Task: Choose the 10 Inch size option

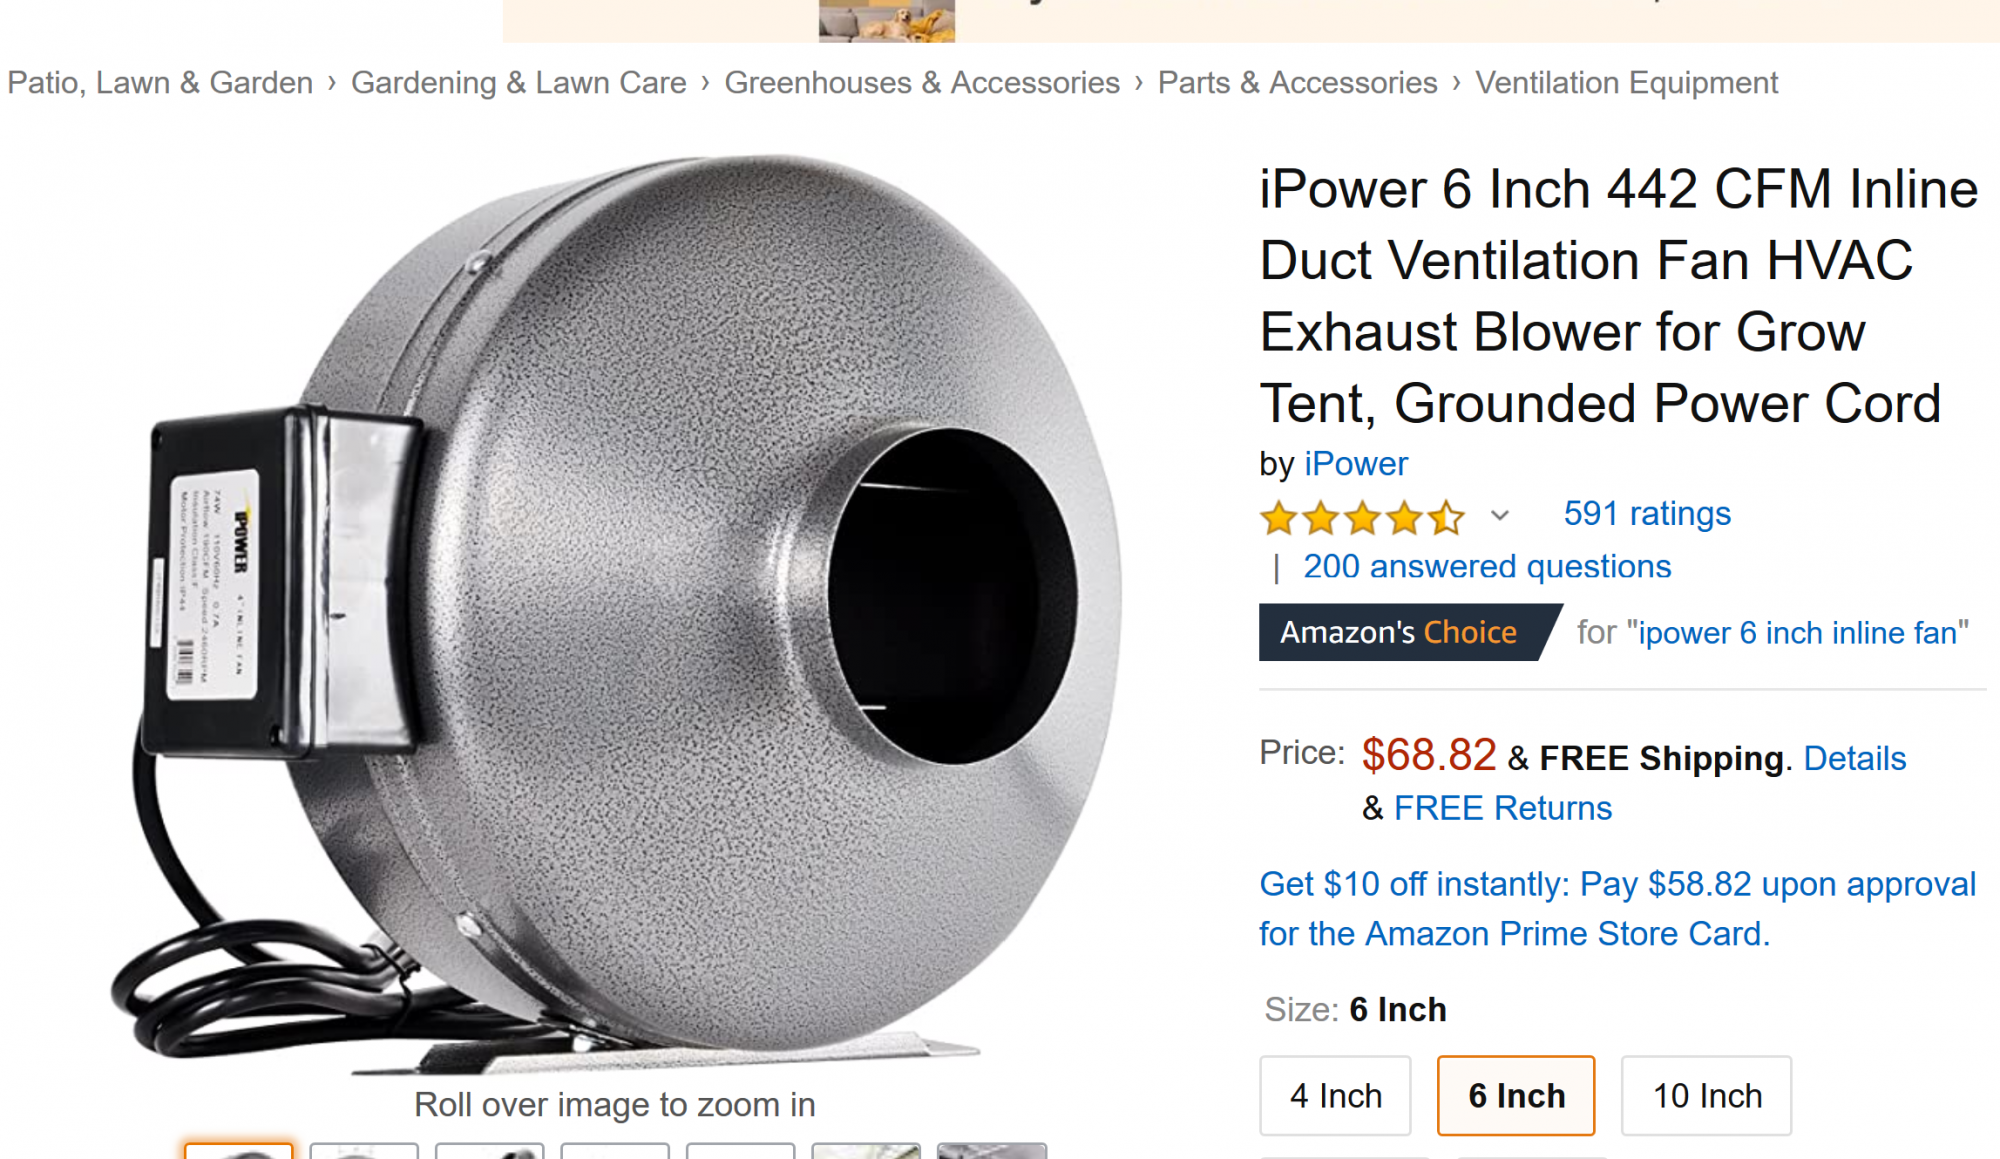Action: coord(1707,1096)
